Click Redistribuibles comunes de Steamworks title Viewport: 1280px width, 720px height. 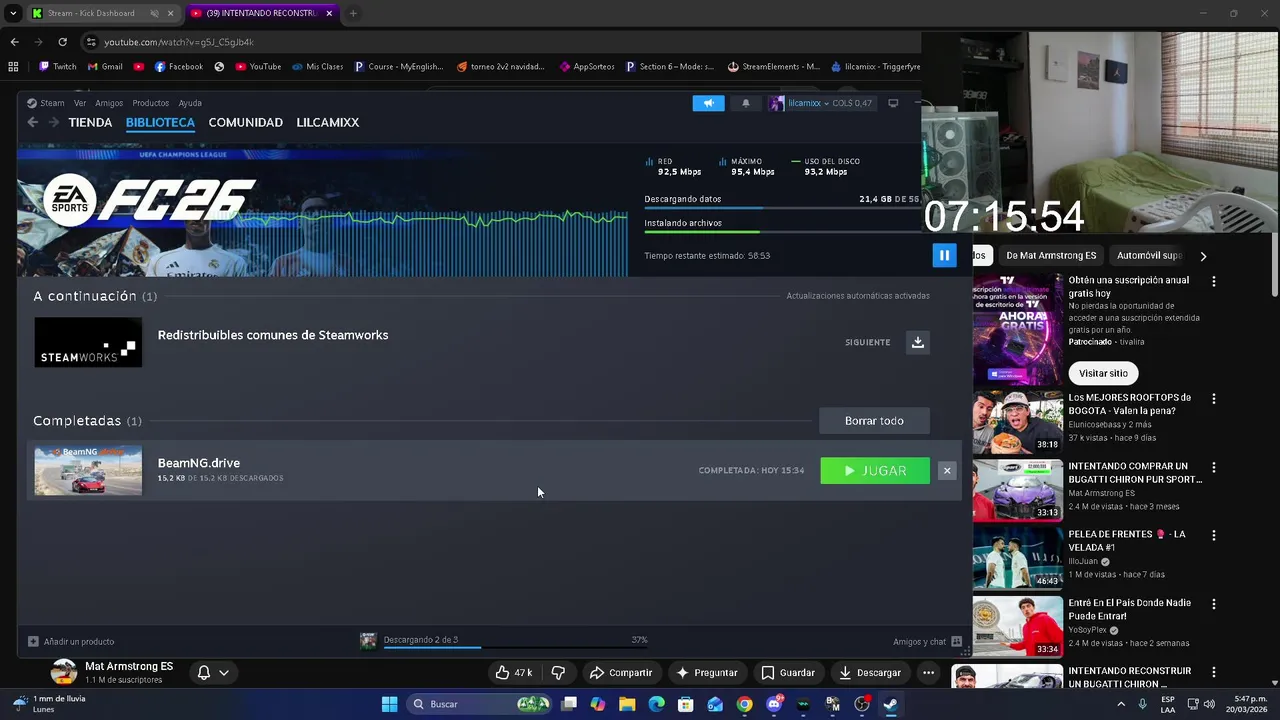(x=273, y=335)
